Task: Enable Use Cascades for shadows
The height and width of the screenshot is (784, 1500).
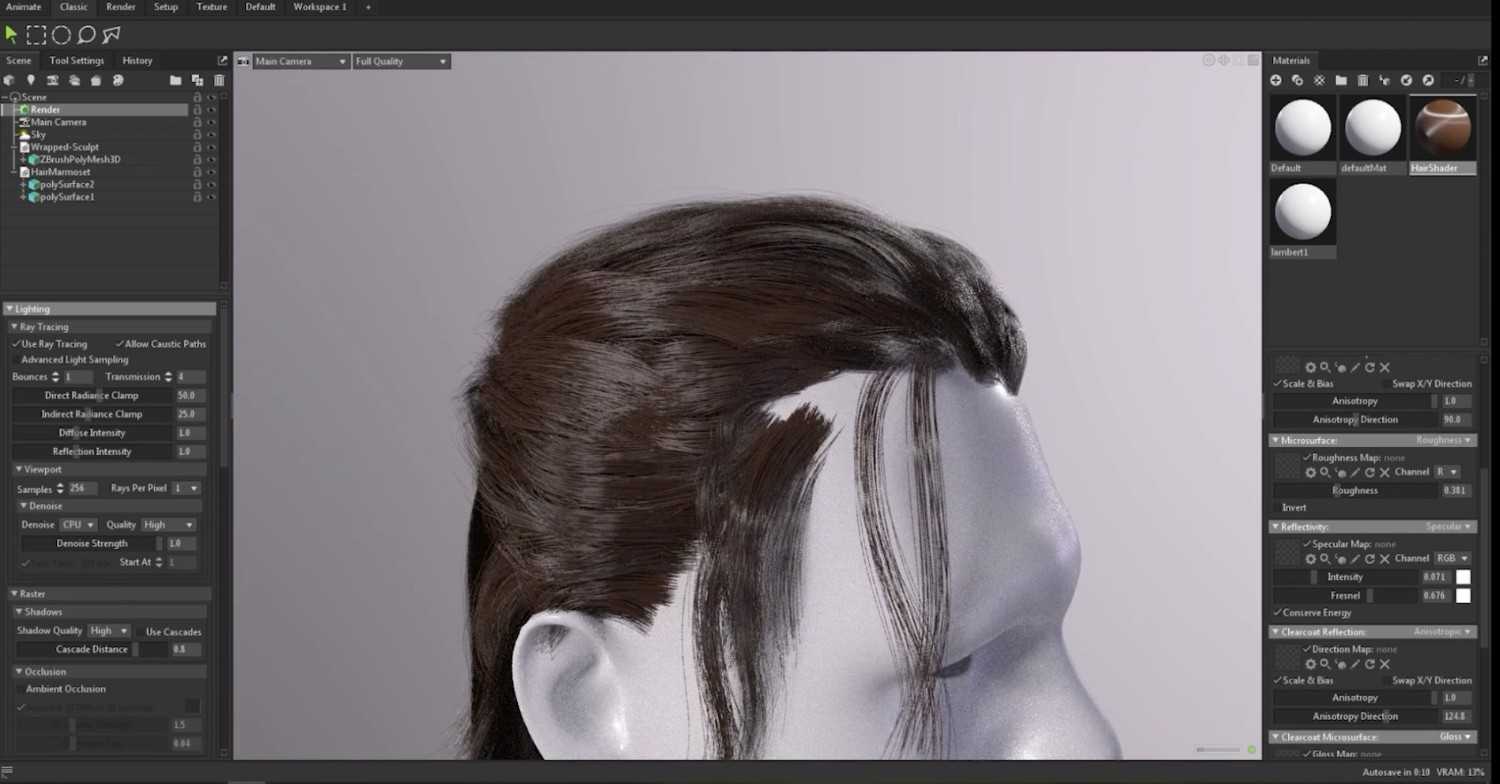Action: click(x=139, y=632)
